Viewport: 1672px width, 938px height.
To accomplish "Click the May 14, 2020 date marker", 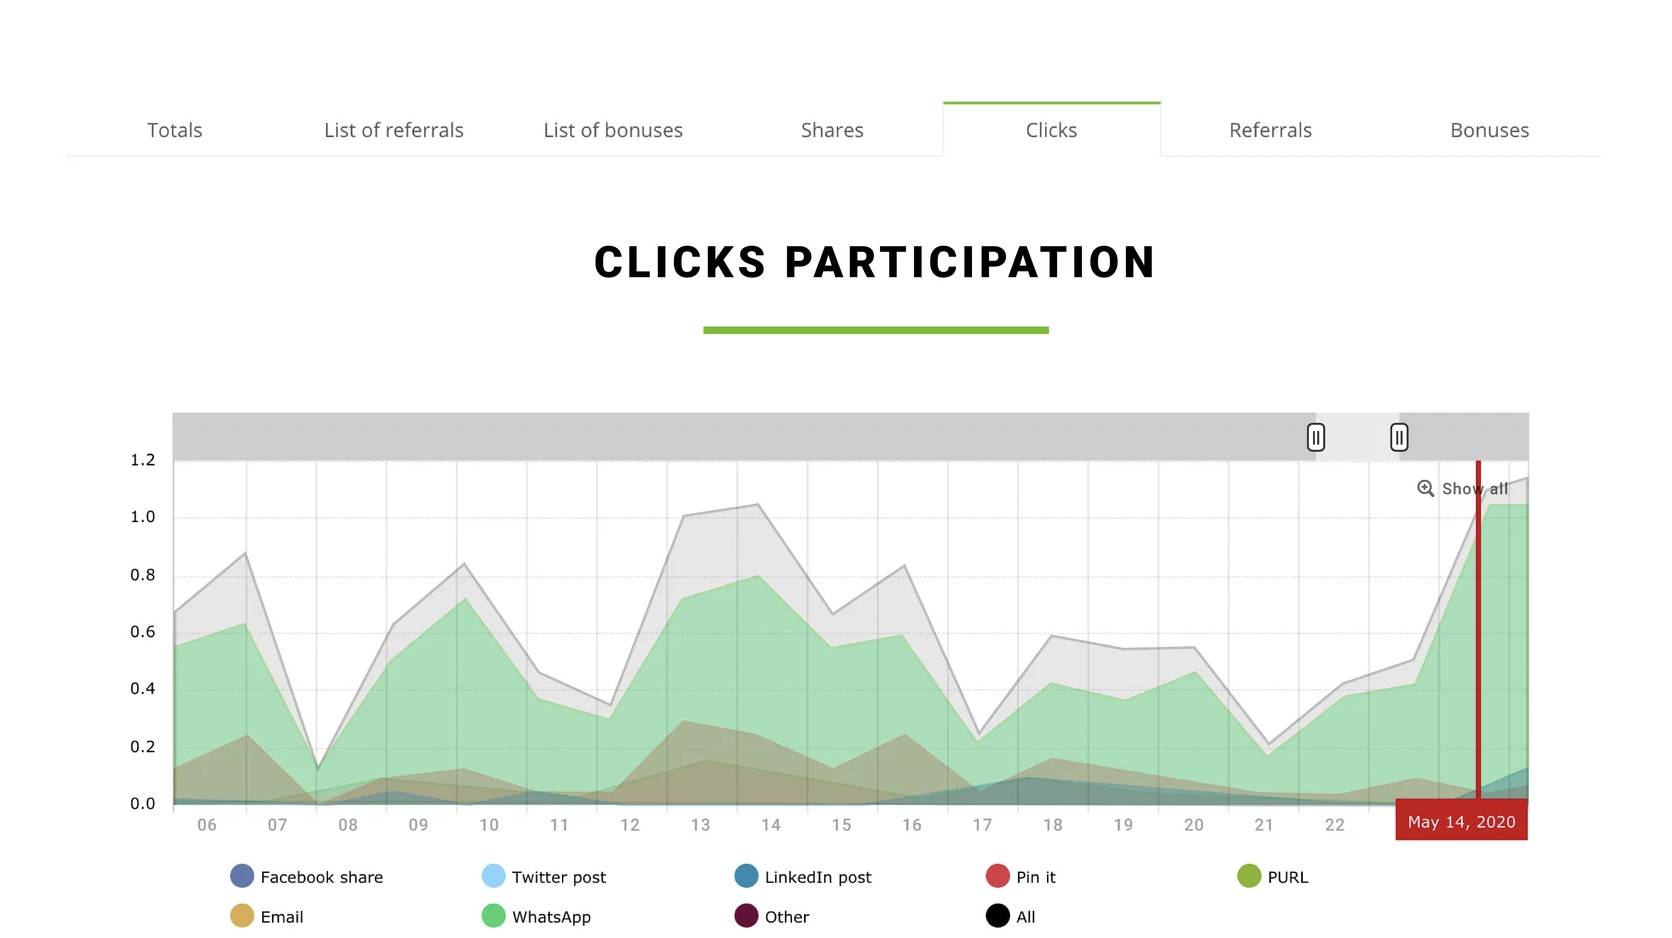I will point(1461,819).
